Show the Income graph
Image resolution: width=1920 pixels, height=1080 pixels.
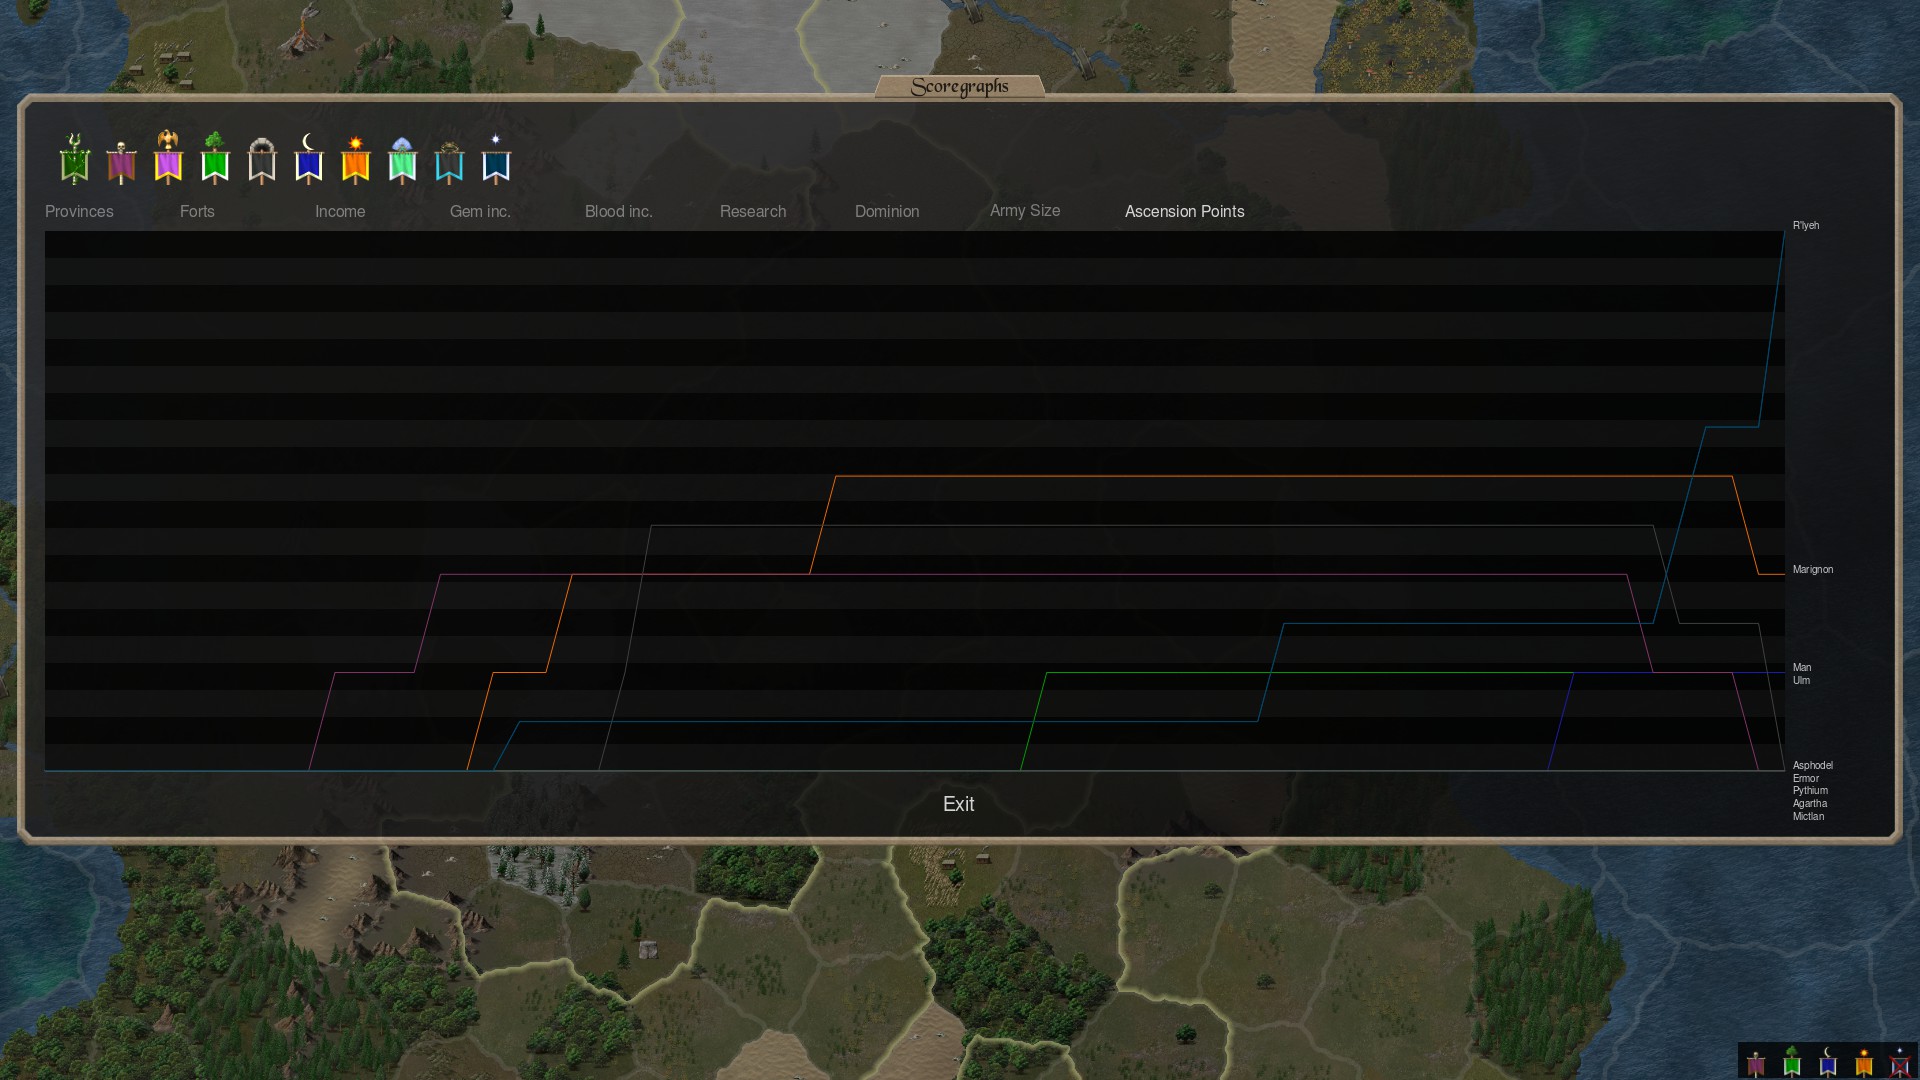coord(340,211)
